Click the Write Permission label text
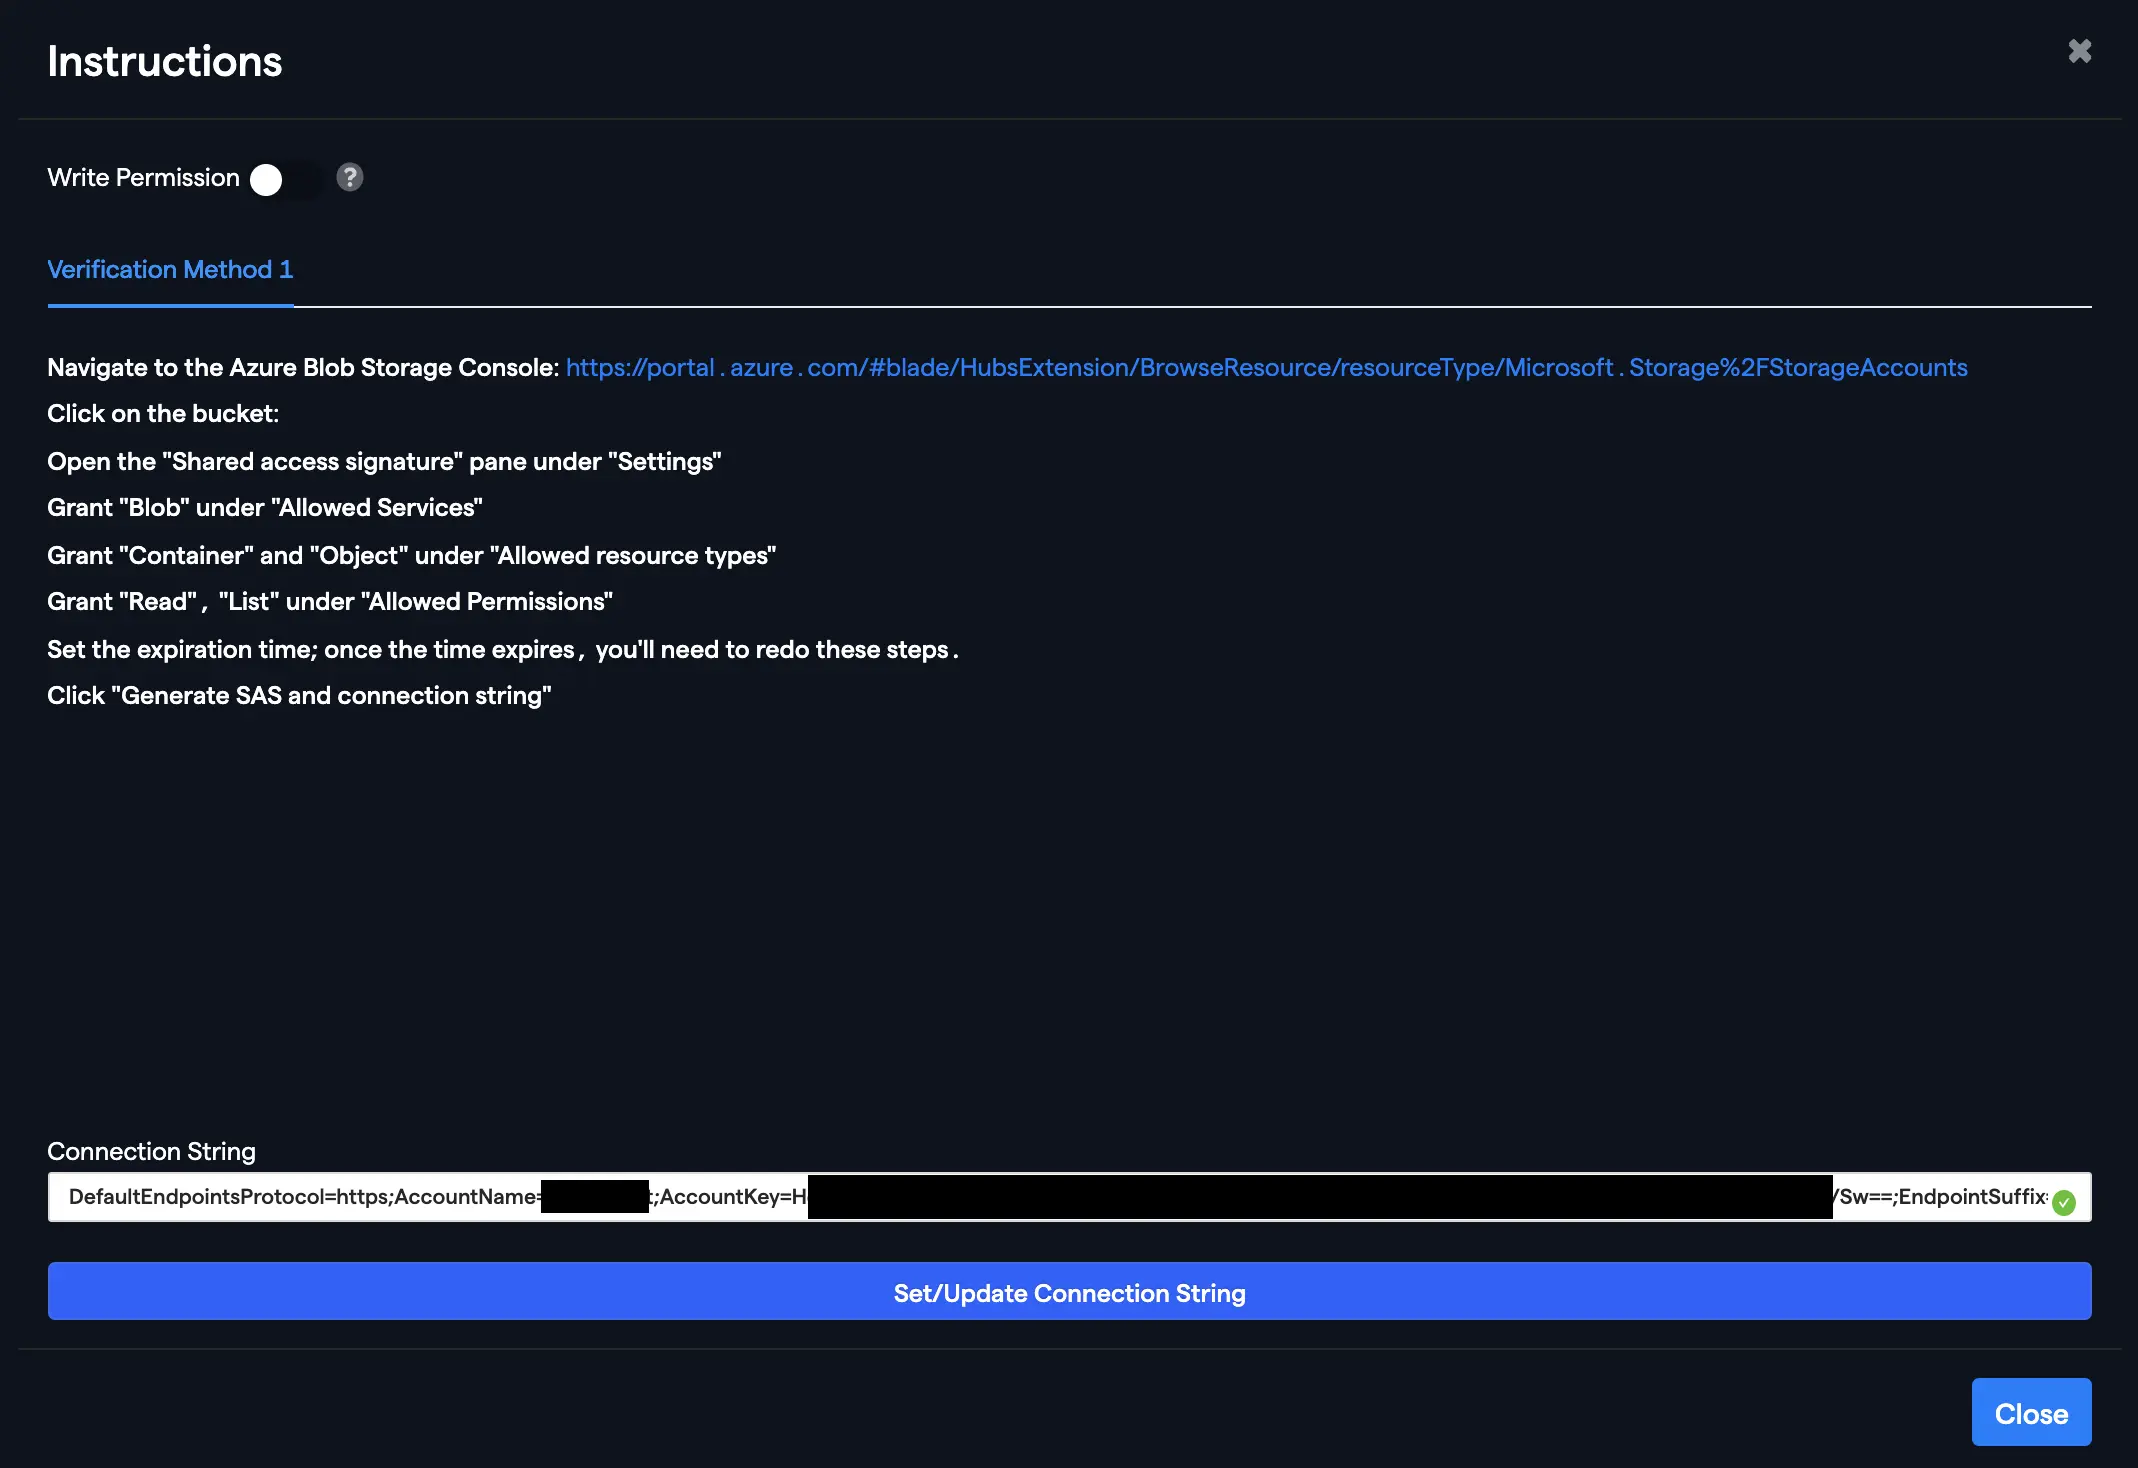Viewport: 2138px width, 1468px height. 143,177
